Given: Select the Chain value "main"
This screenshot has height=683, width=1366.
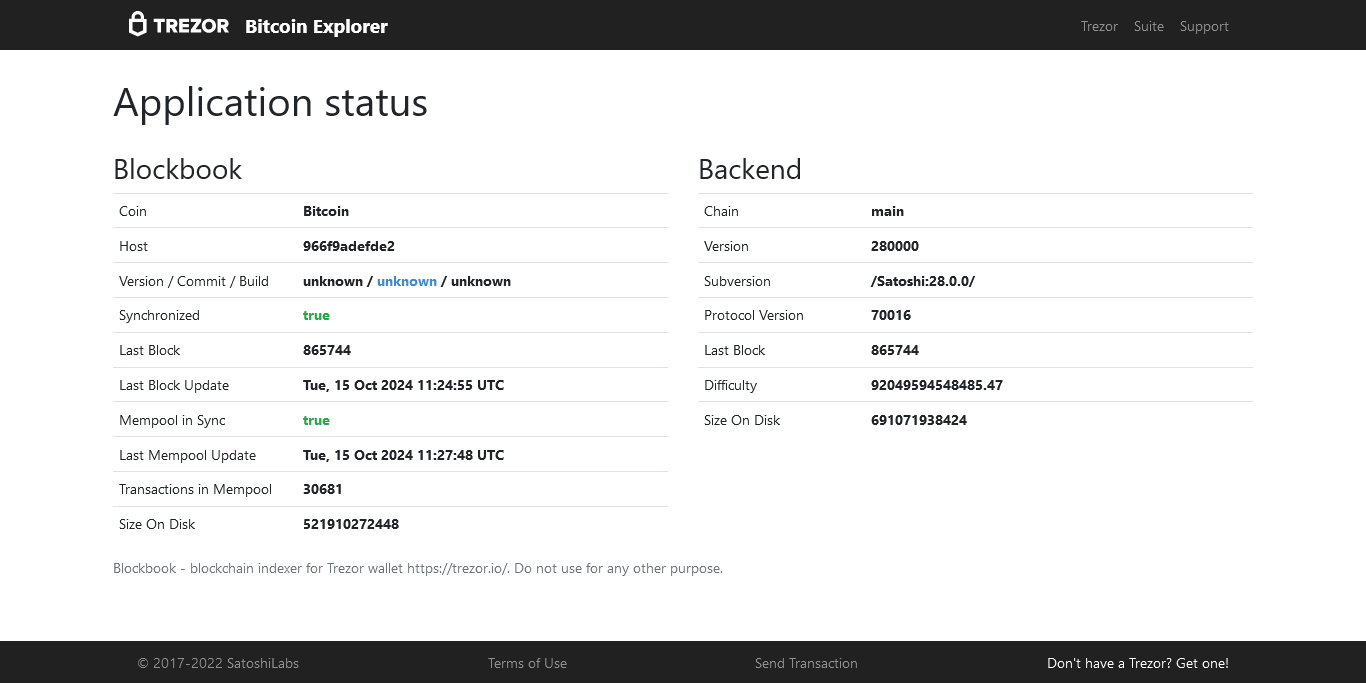Looking at the screenshot, I should tap(888, 211).
